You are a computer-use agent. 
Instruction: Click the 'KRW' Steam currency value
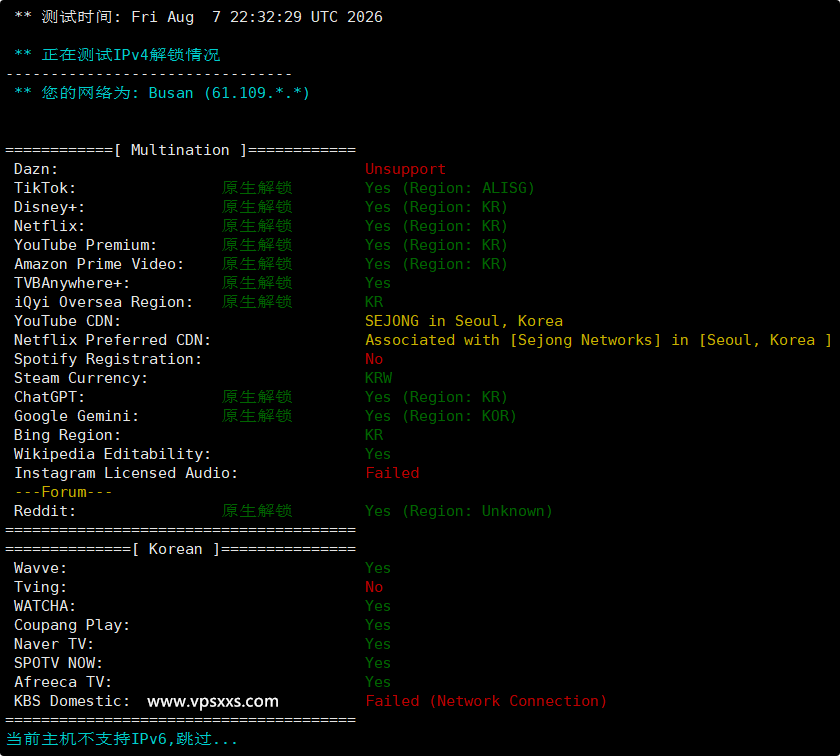pos(378,378)
